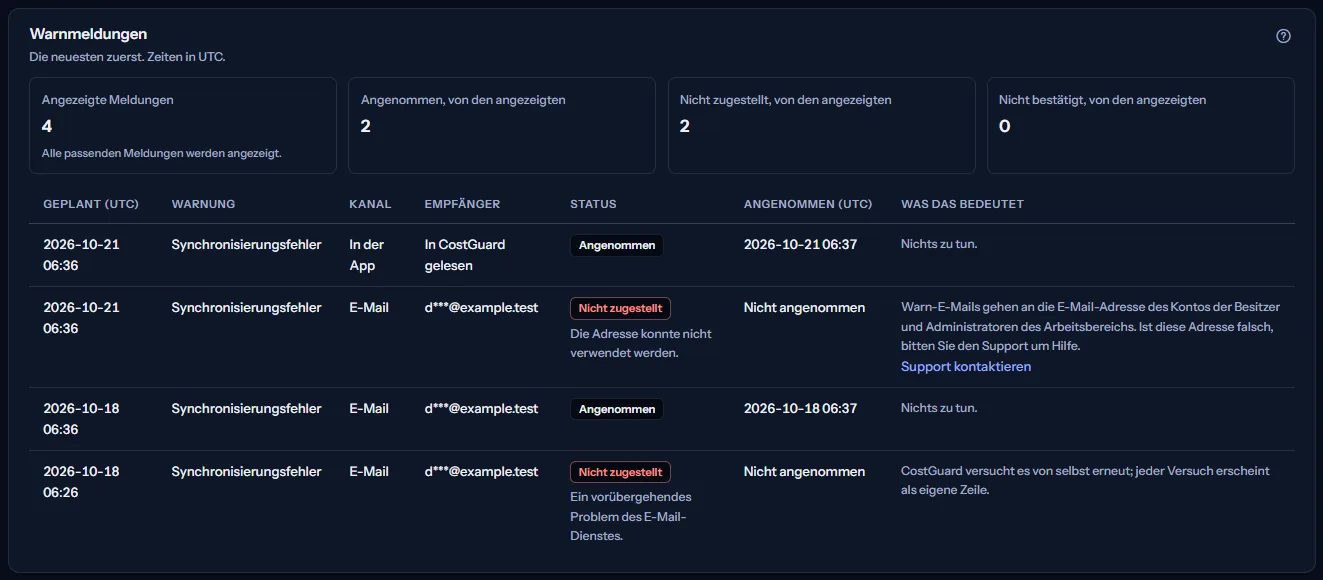Click the count 0 under Nicht bestätigt
This screenshot has height=580, width=1323.
[x=1005, y=126]
